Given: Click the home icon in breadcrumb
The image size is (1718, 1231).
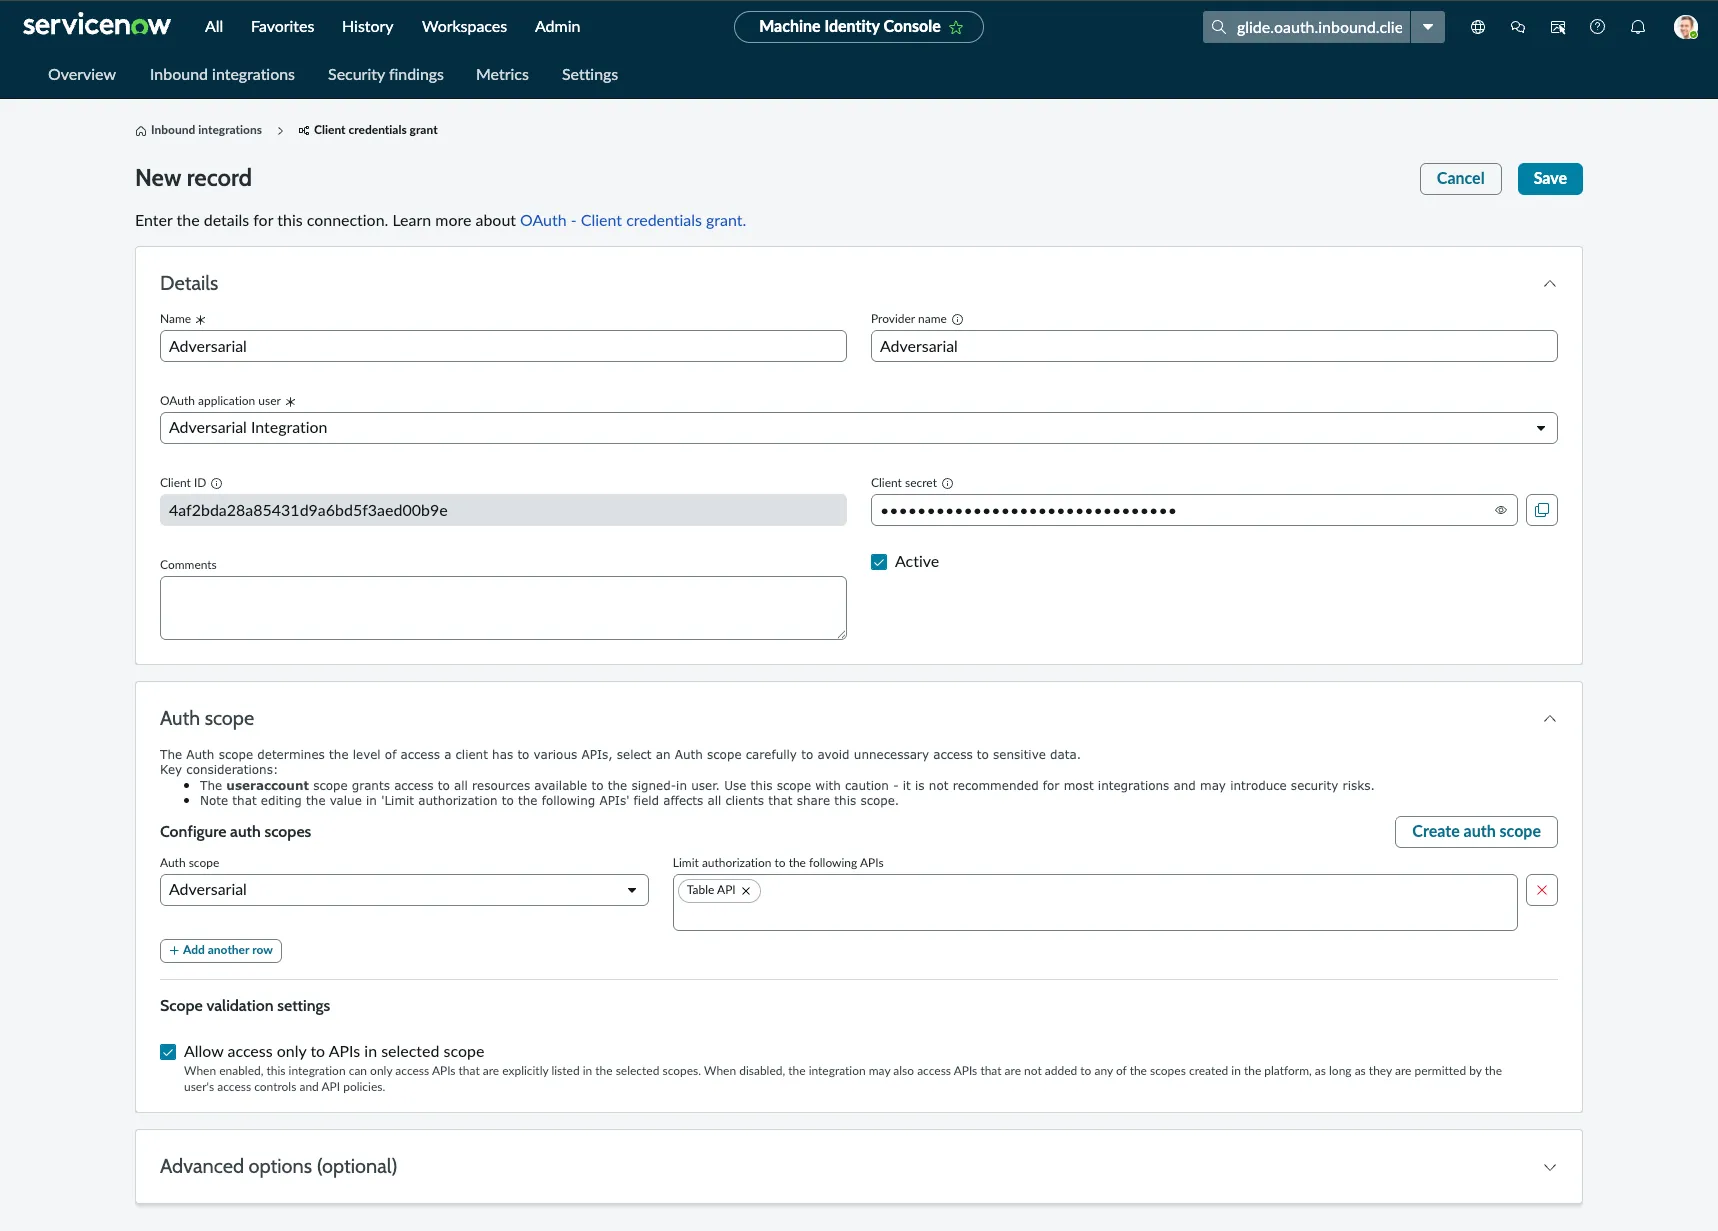Looking at the screenshot, I should [x=141, y=131].
